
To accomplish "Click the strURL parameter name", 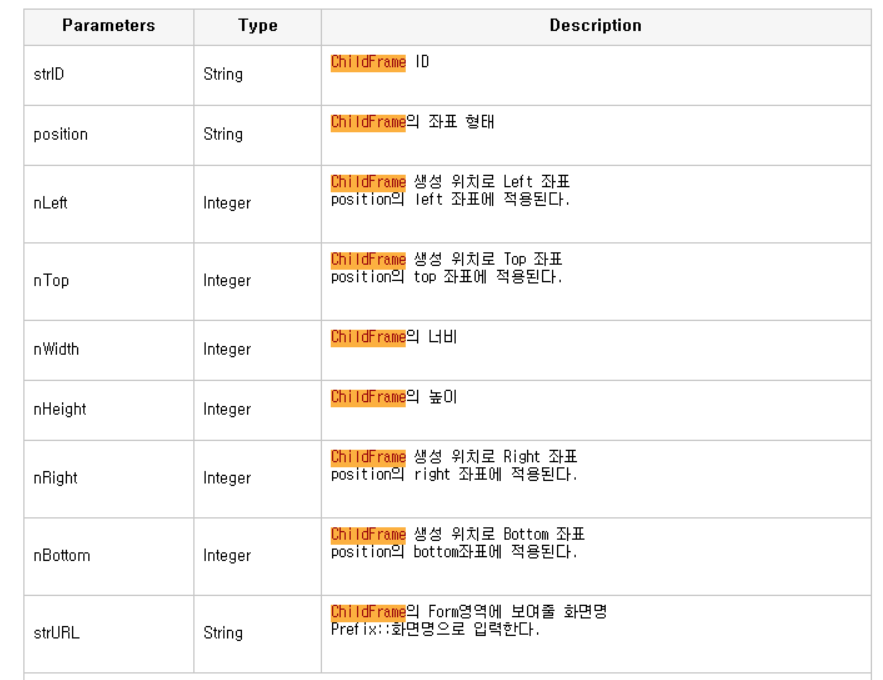I will coord(56,633).
